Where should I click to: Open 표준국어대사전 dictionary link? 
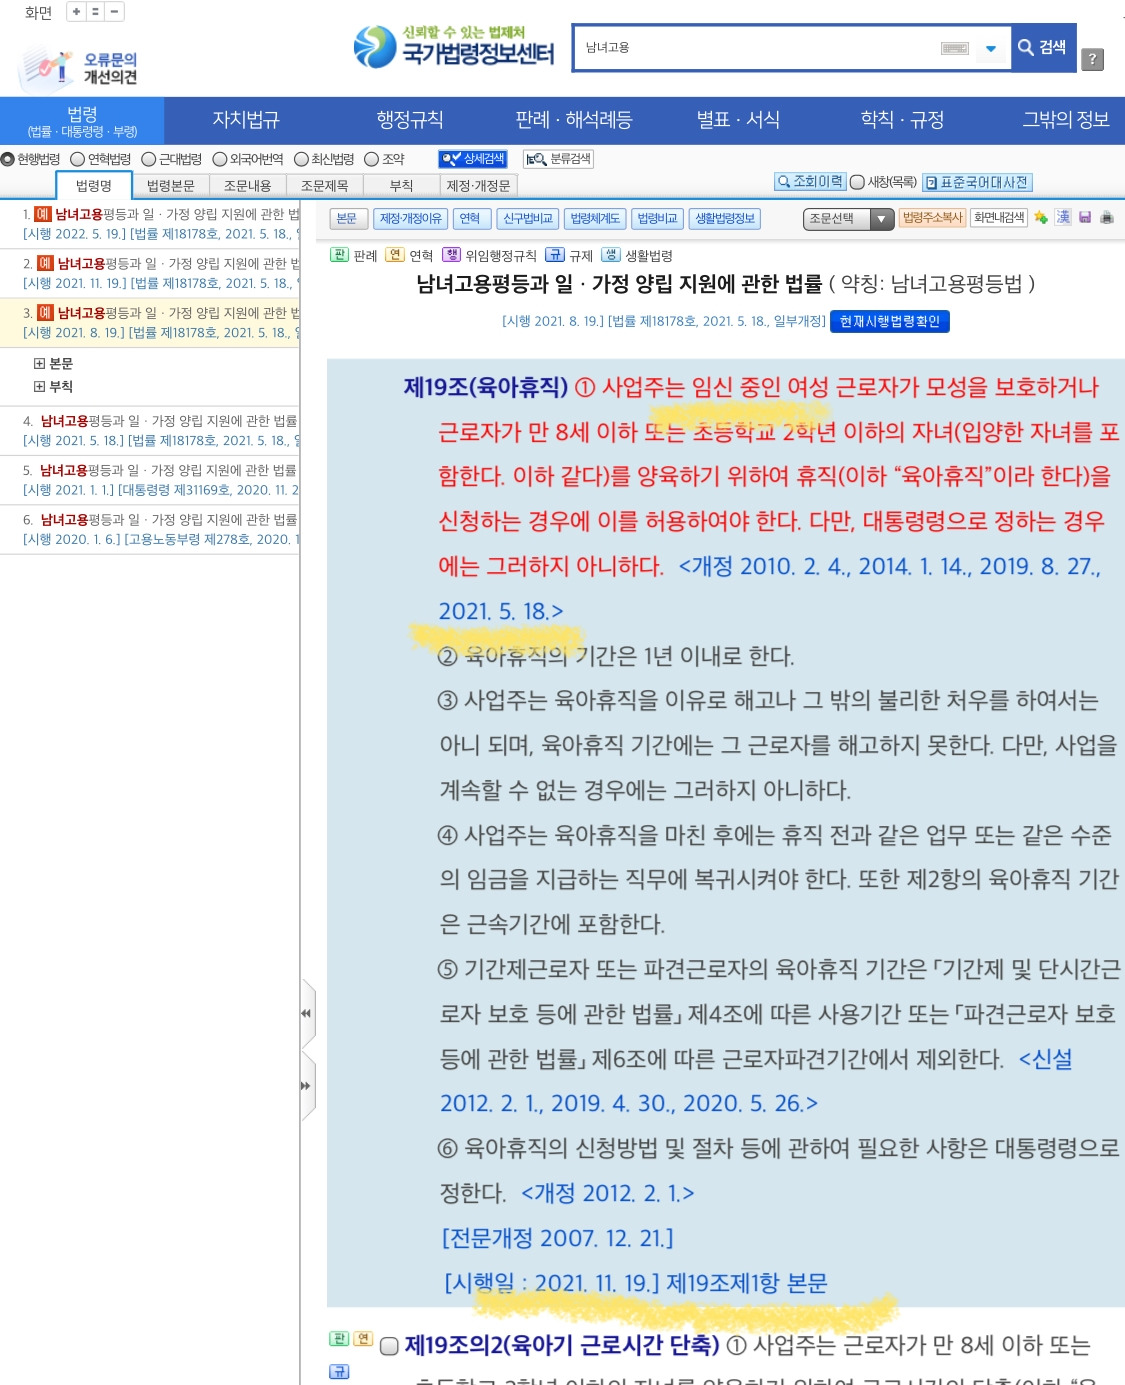977,182
